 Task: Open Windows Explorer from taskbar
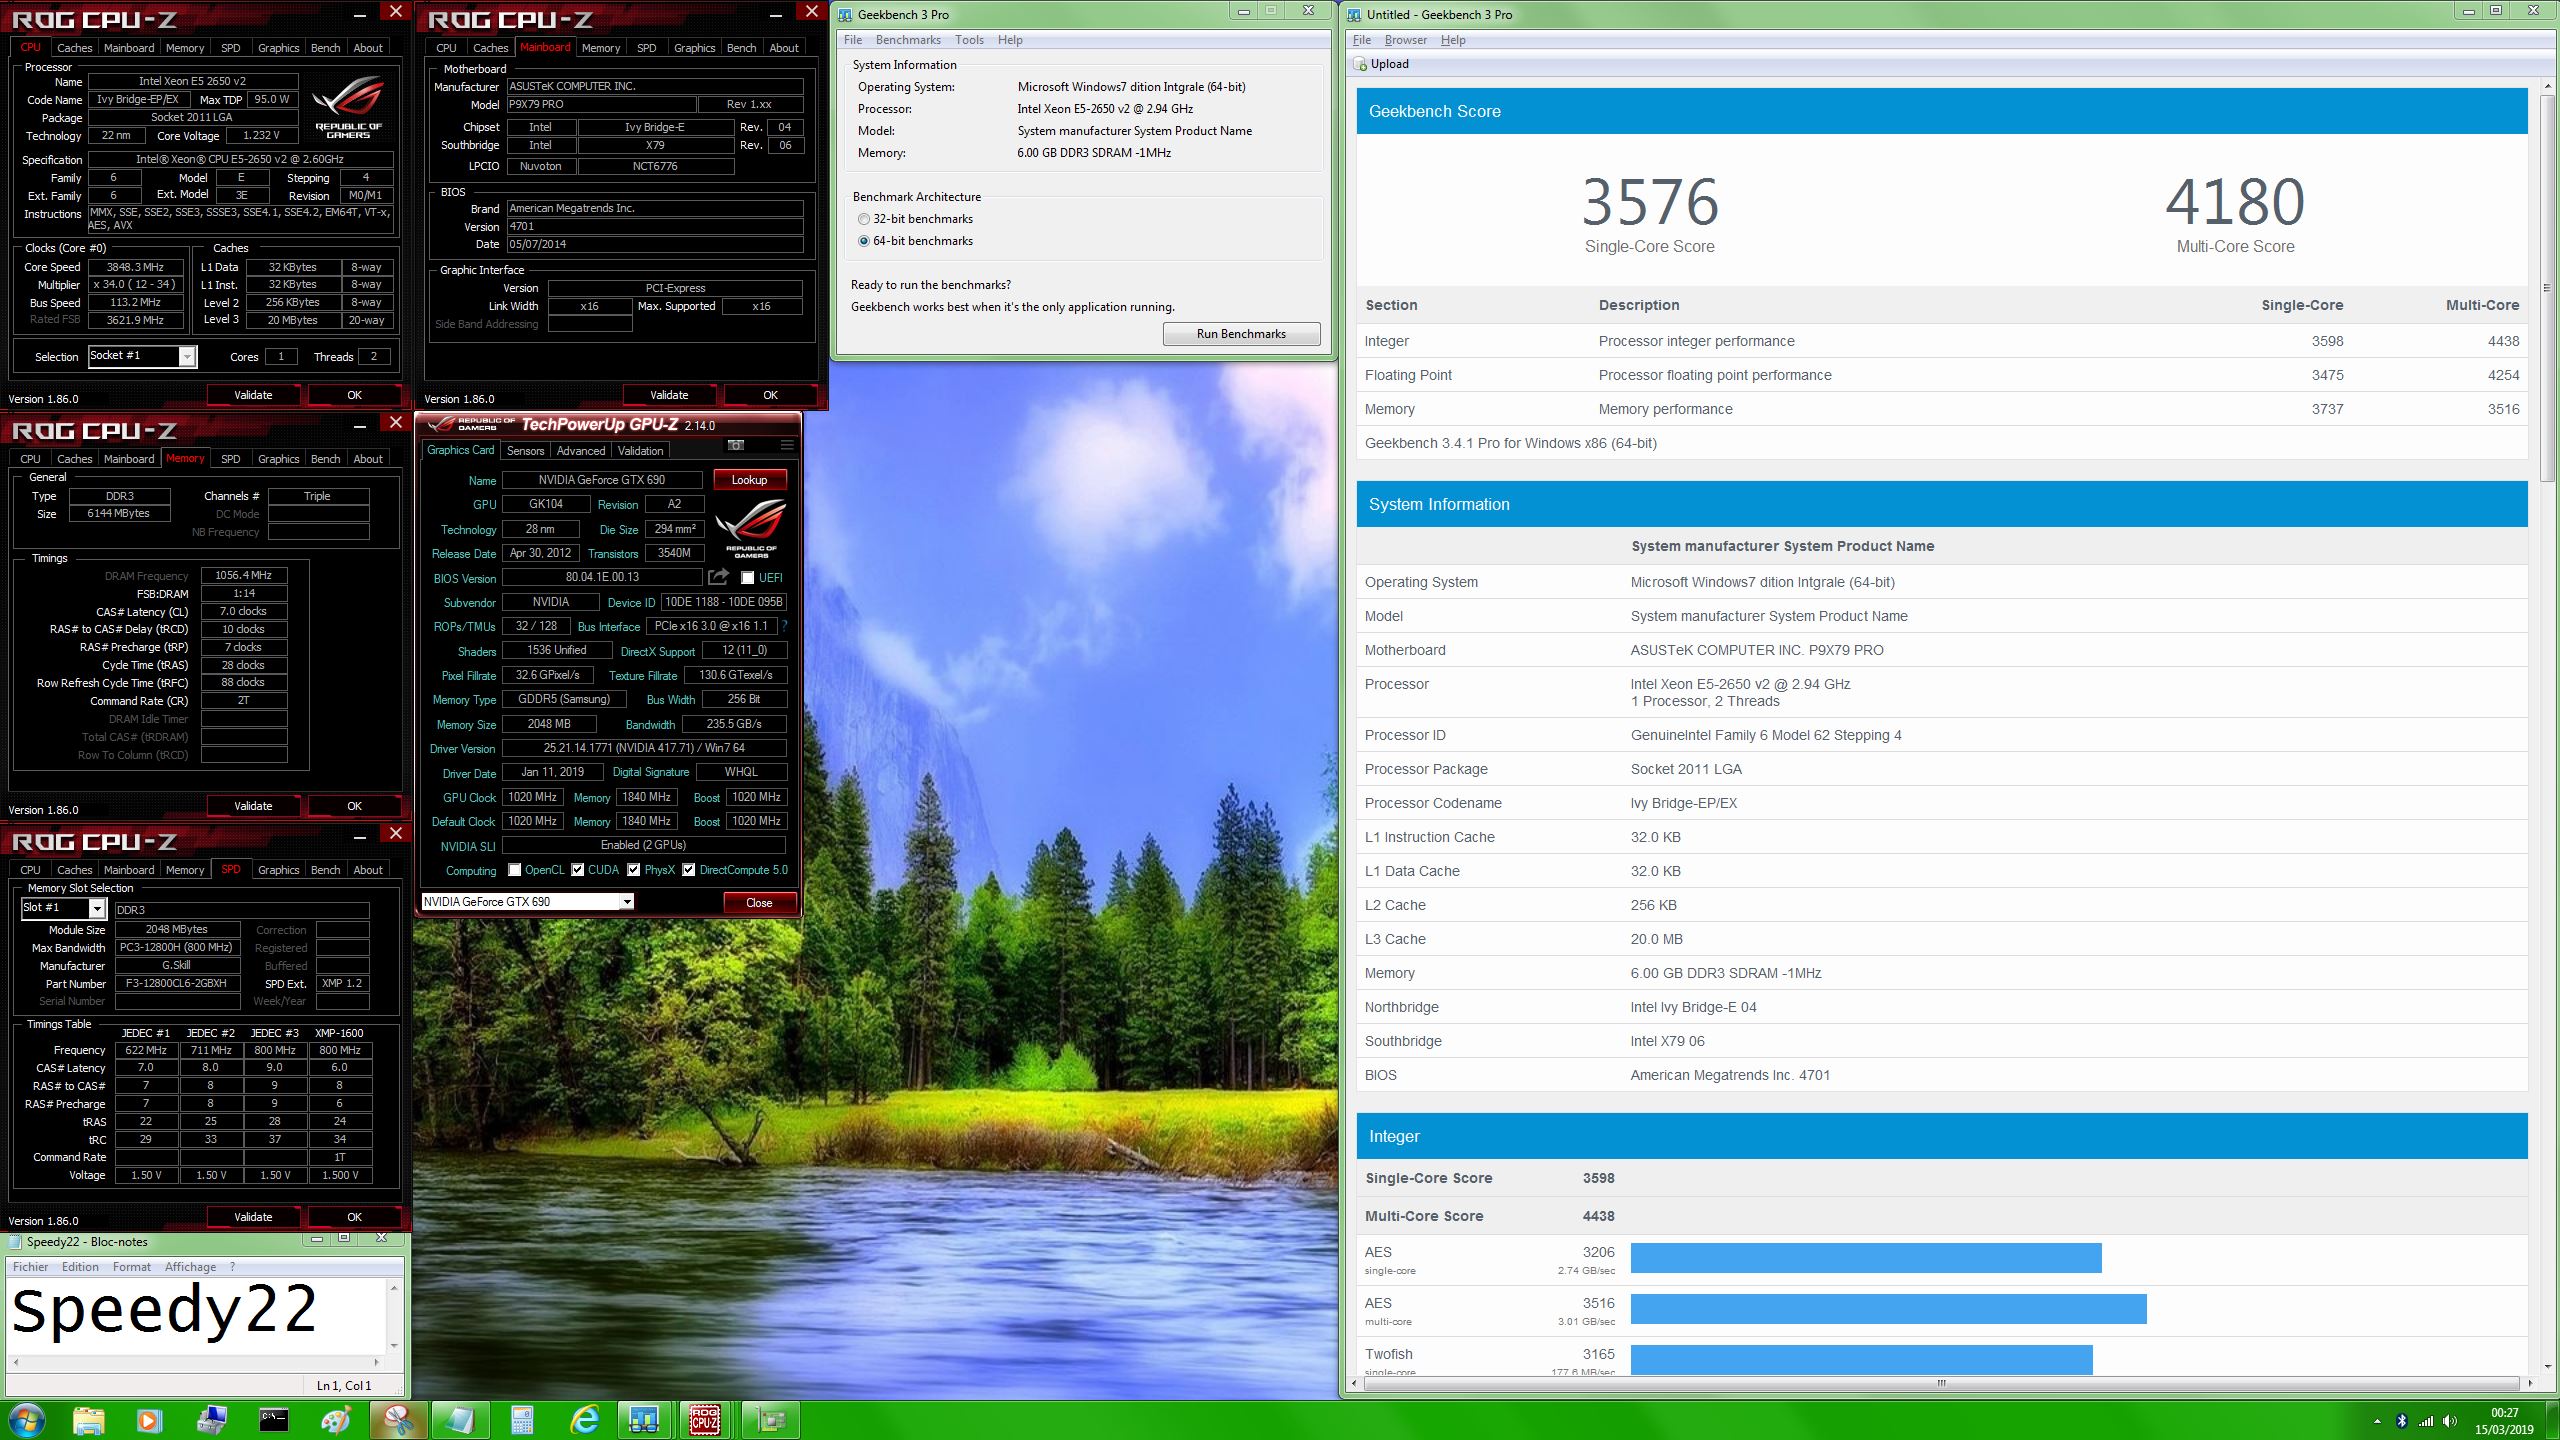pyautogui.click(x=88, y=1420)
